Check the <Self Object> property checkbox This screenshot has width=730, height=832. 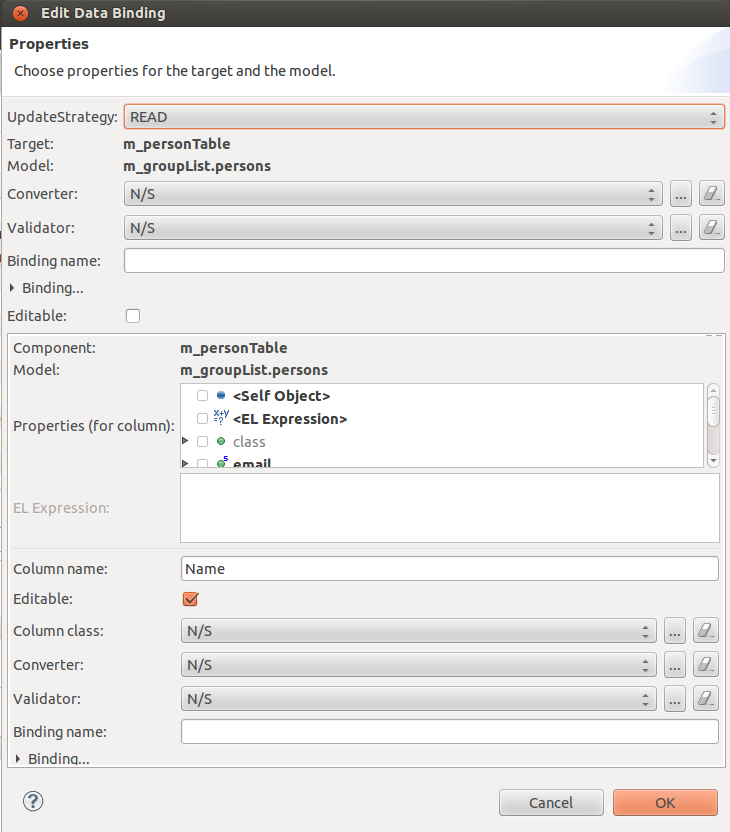click(x=202, y=395)
